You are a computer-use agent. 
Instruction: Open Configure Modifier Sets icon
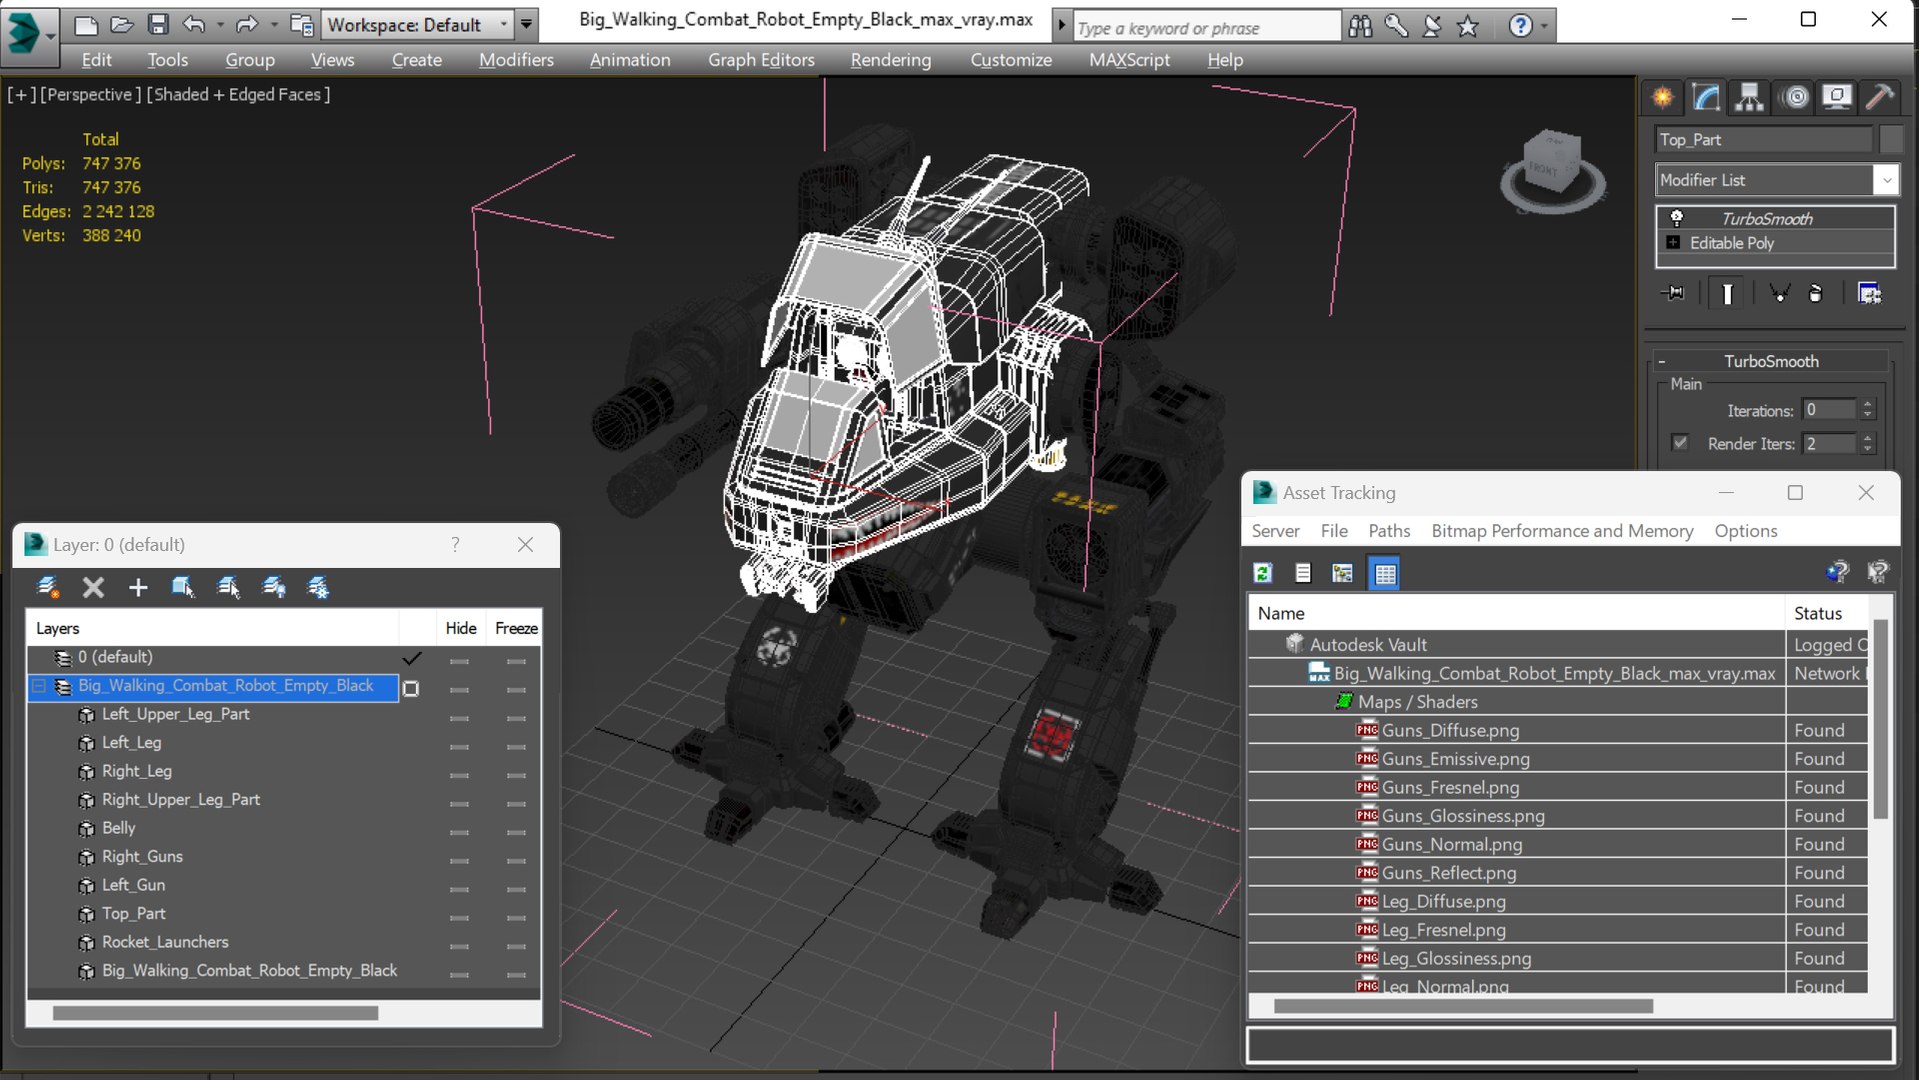(x=1869, y=293)
